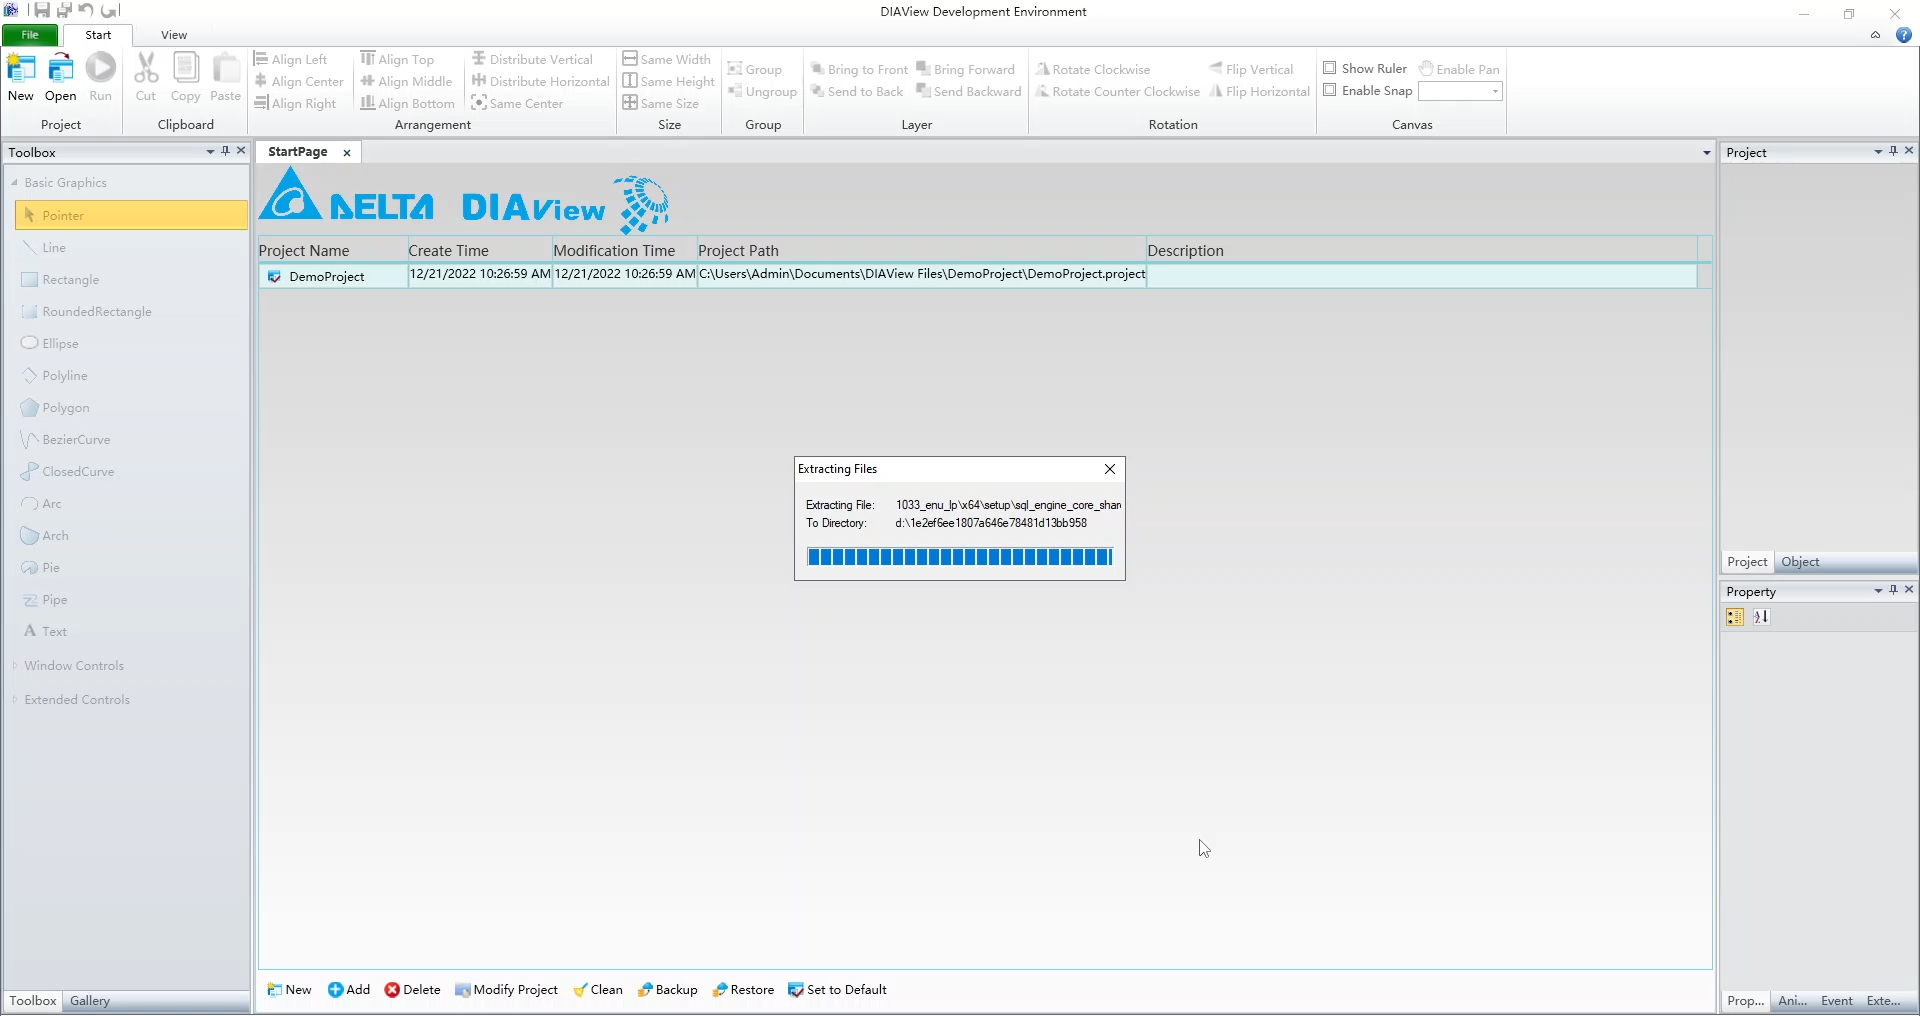Select the Rotate Clockwise tool
Image resolution: width=1920 pixels, height=1016 pixels.
point(1094,68)
